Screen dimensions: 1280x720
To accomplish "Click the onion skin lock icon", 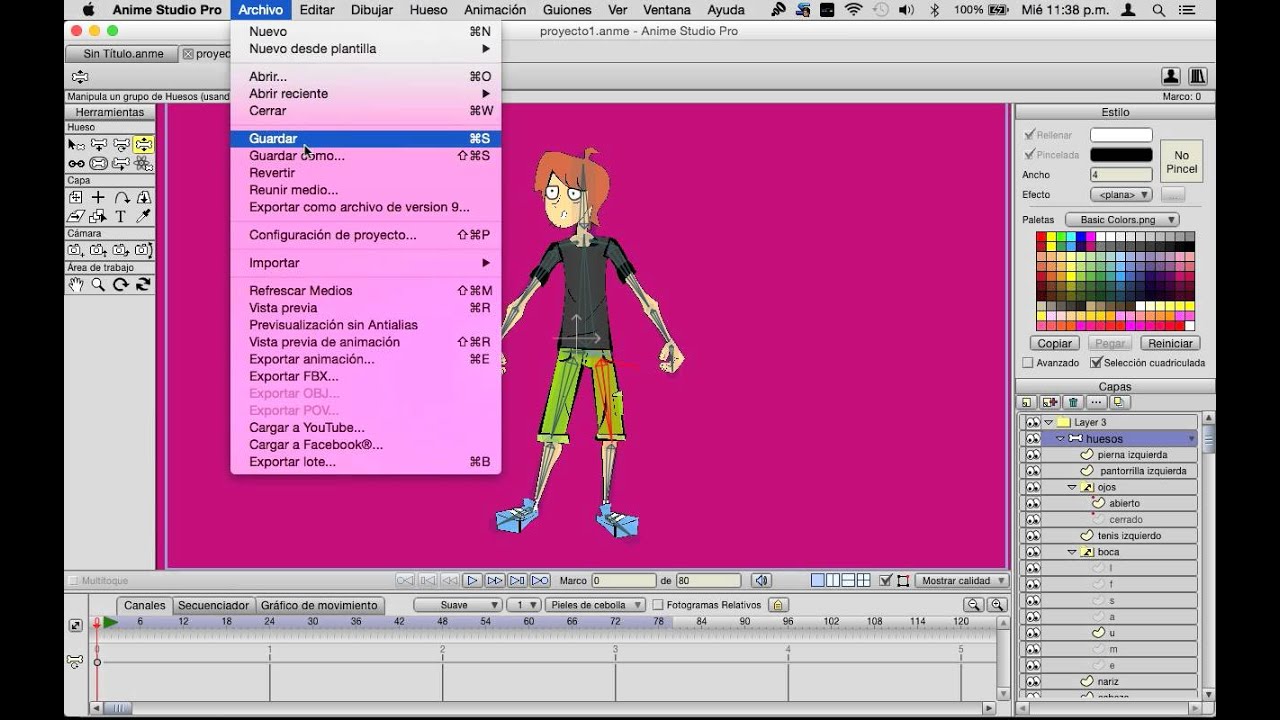I will [778, 605].
